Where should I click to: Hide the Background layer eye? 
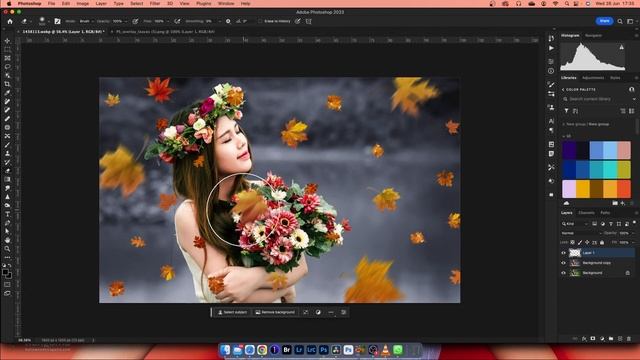click(x=564, y=273)
